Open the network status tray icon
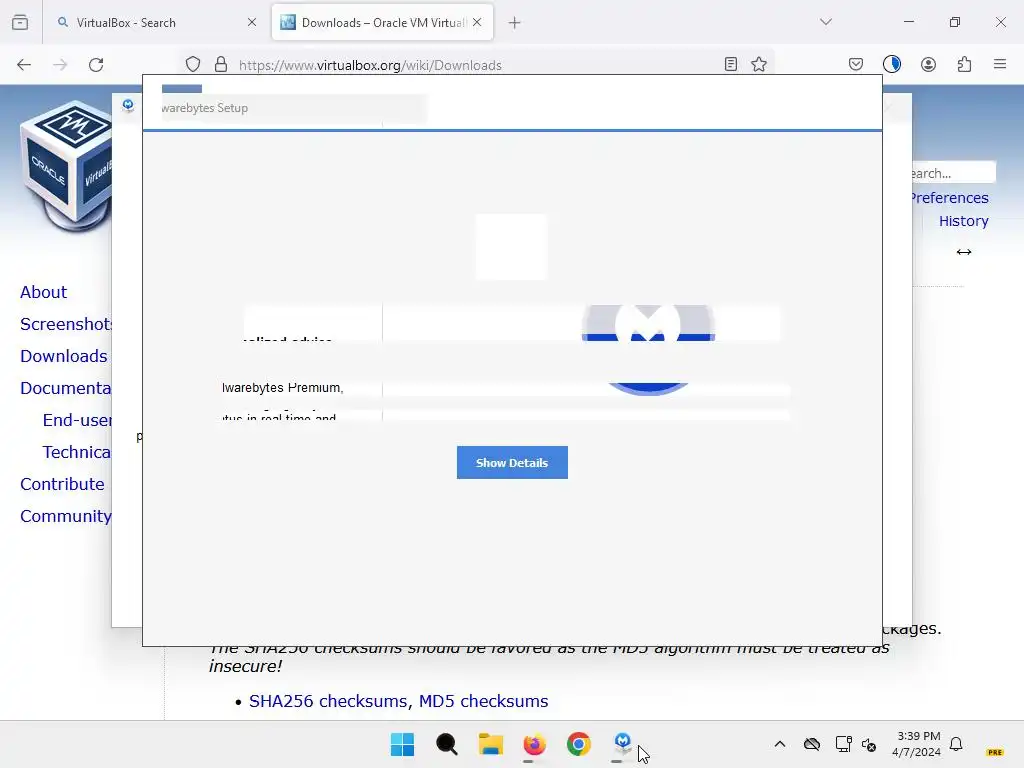 point(843,744)
